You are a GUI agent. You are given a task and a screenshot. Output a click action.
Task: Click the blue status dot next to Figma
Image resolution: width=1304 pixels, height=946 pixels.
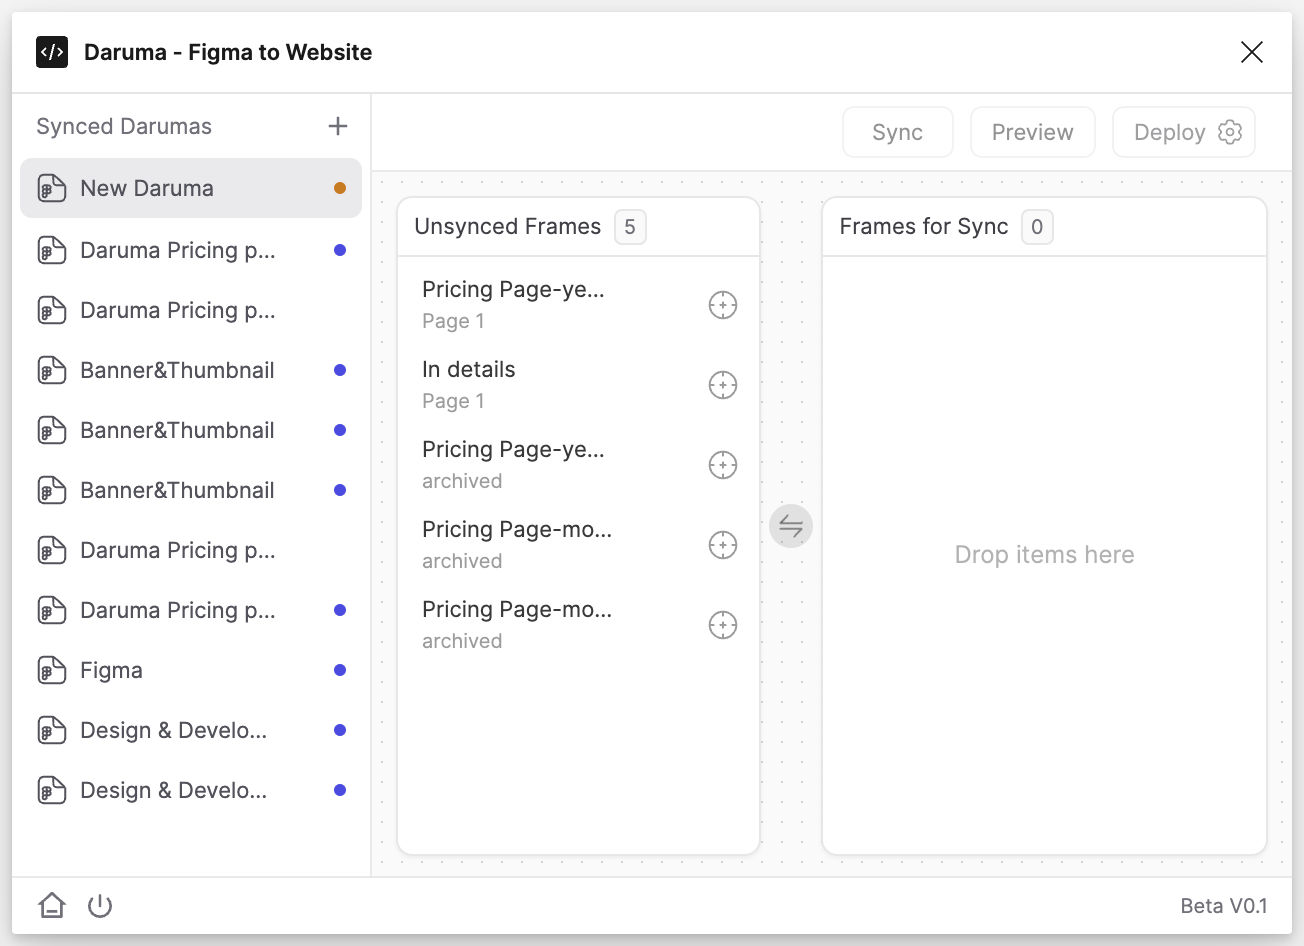tap(340, 670)
